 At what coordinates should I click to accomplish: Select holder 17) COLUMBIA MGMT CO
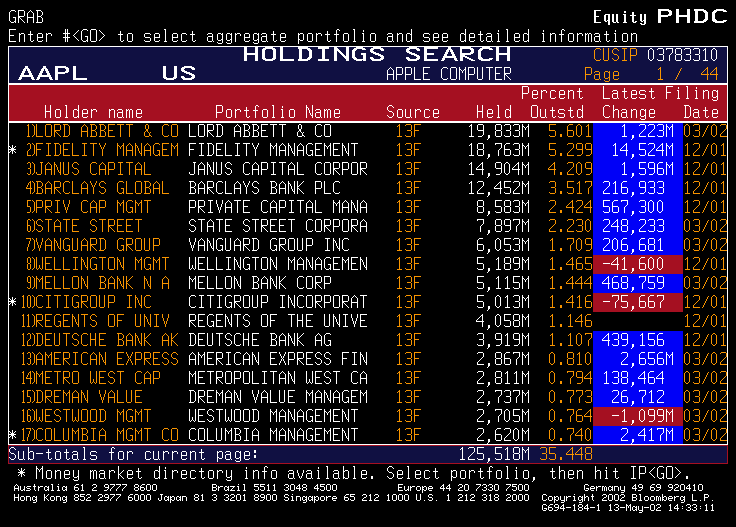(x=100, y=435)
